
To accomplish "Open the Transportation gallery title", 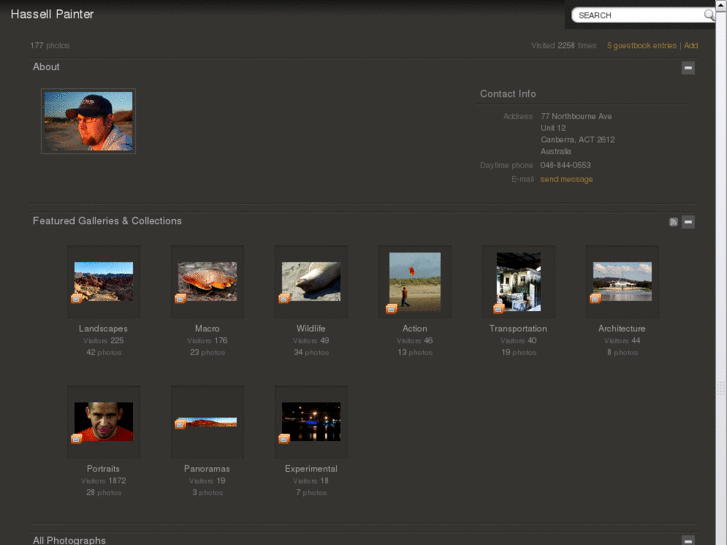I will click(518, 328).
